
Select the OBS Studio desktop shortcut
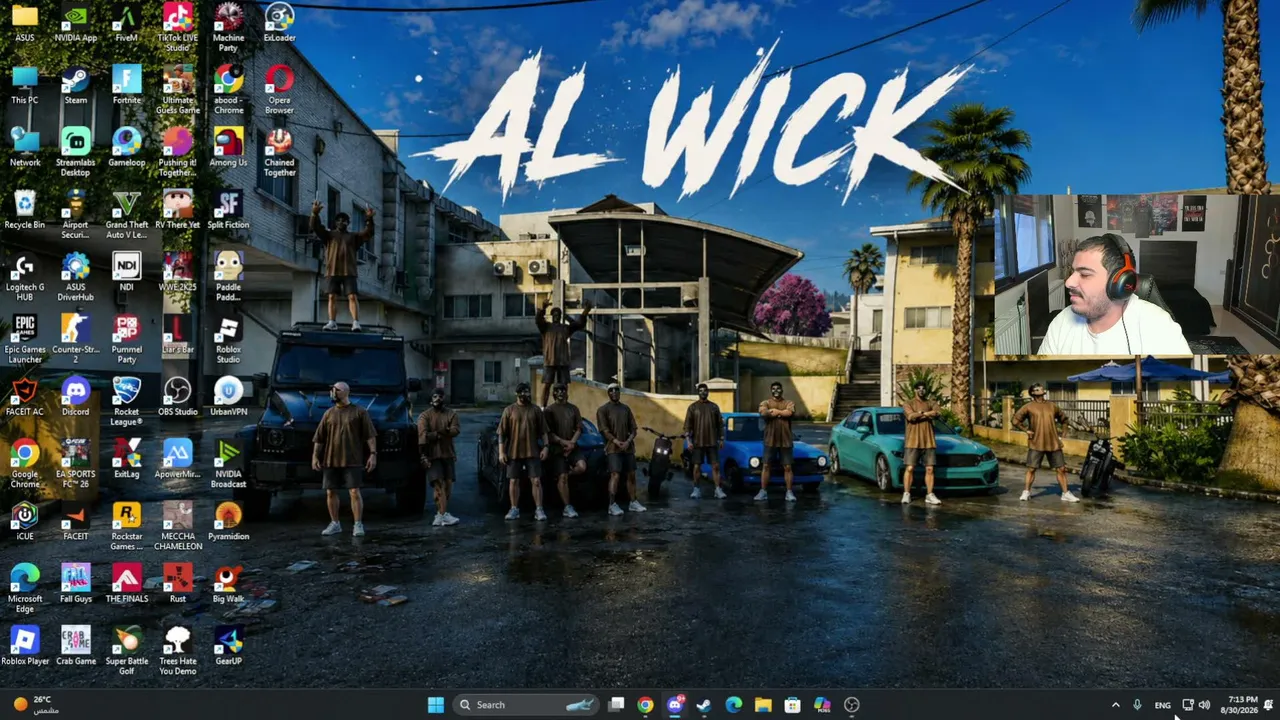click(178, 397)
